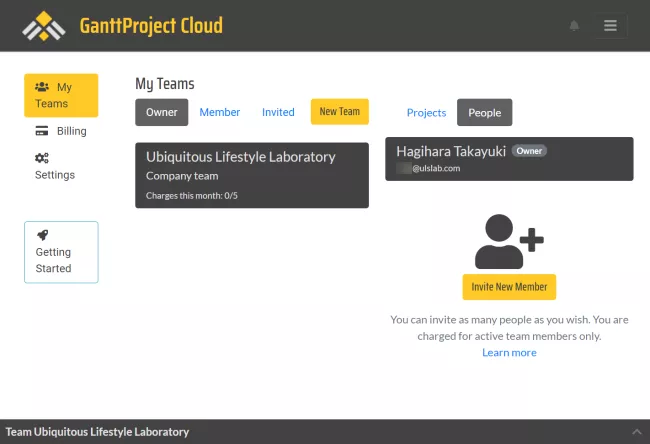
Task: Expand the bottom team panel chevron
Action: pos(637,432)
